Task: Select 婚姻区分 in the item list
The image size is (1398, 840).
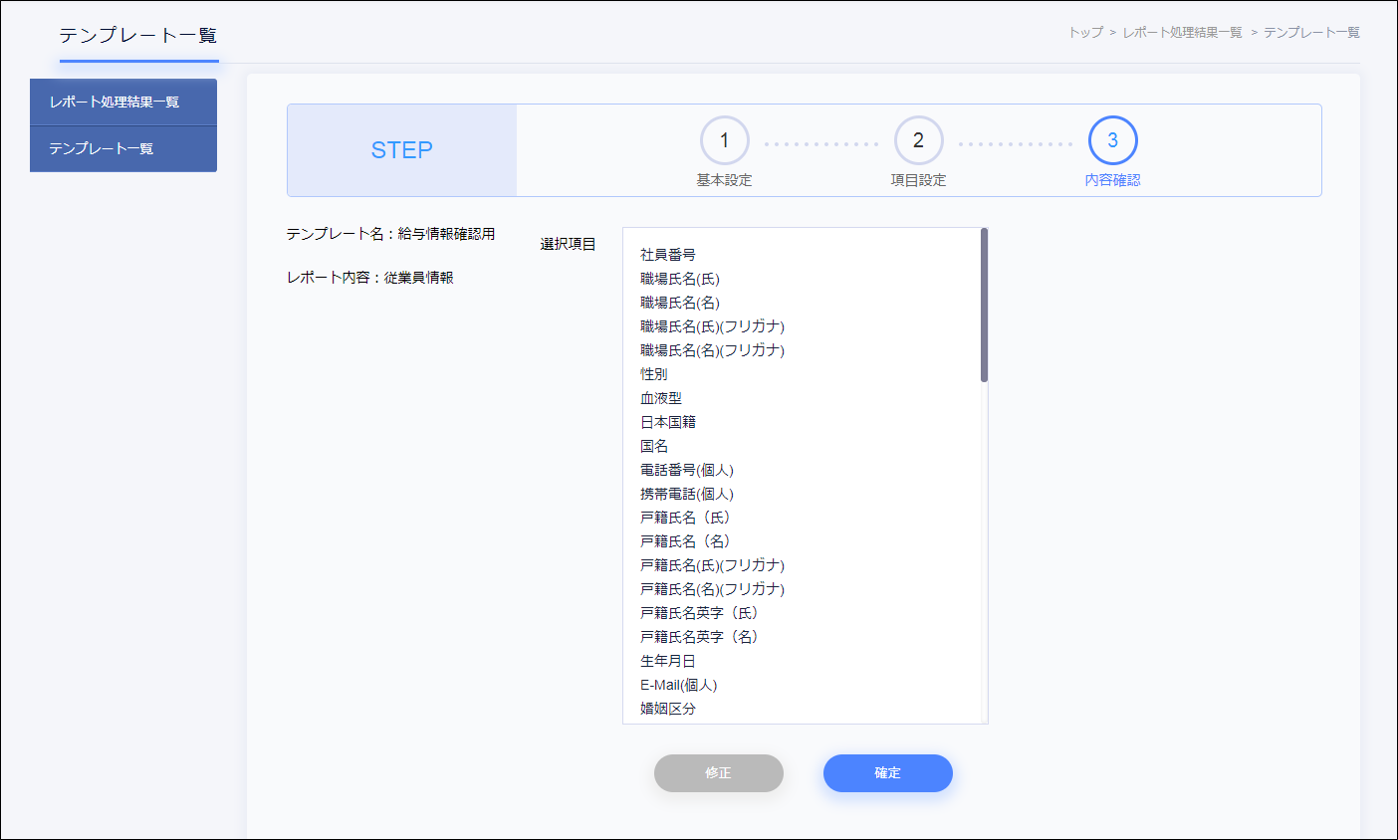Action: 668,709
